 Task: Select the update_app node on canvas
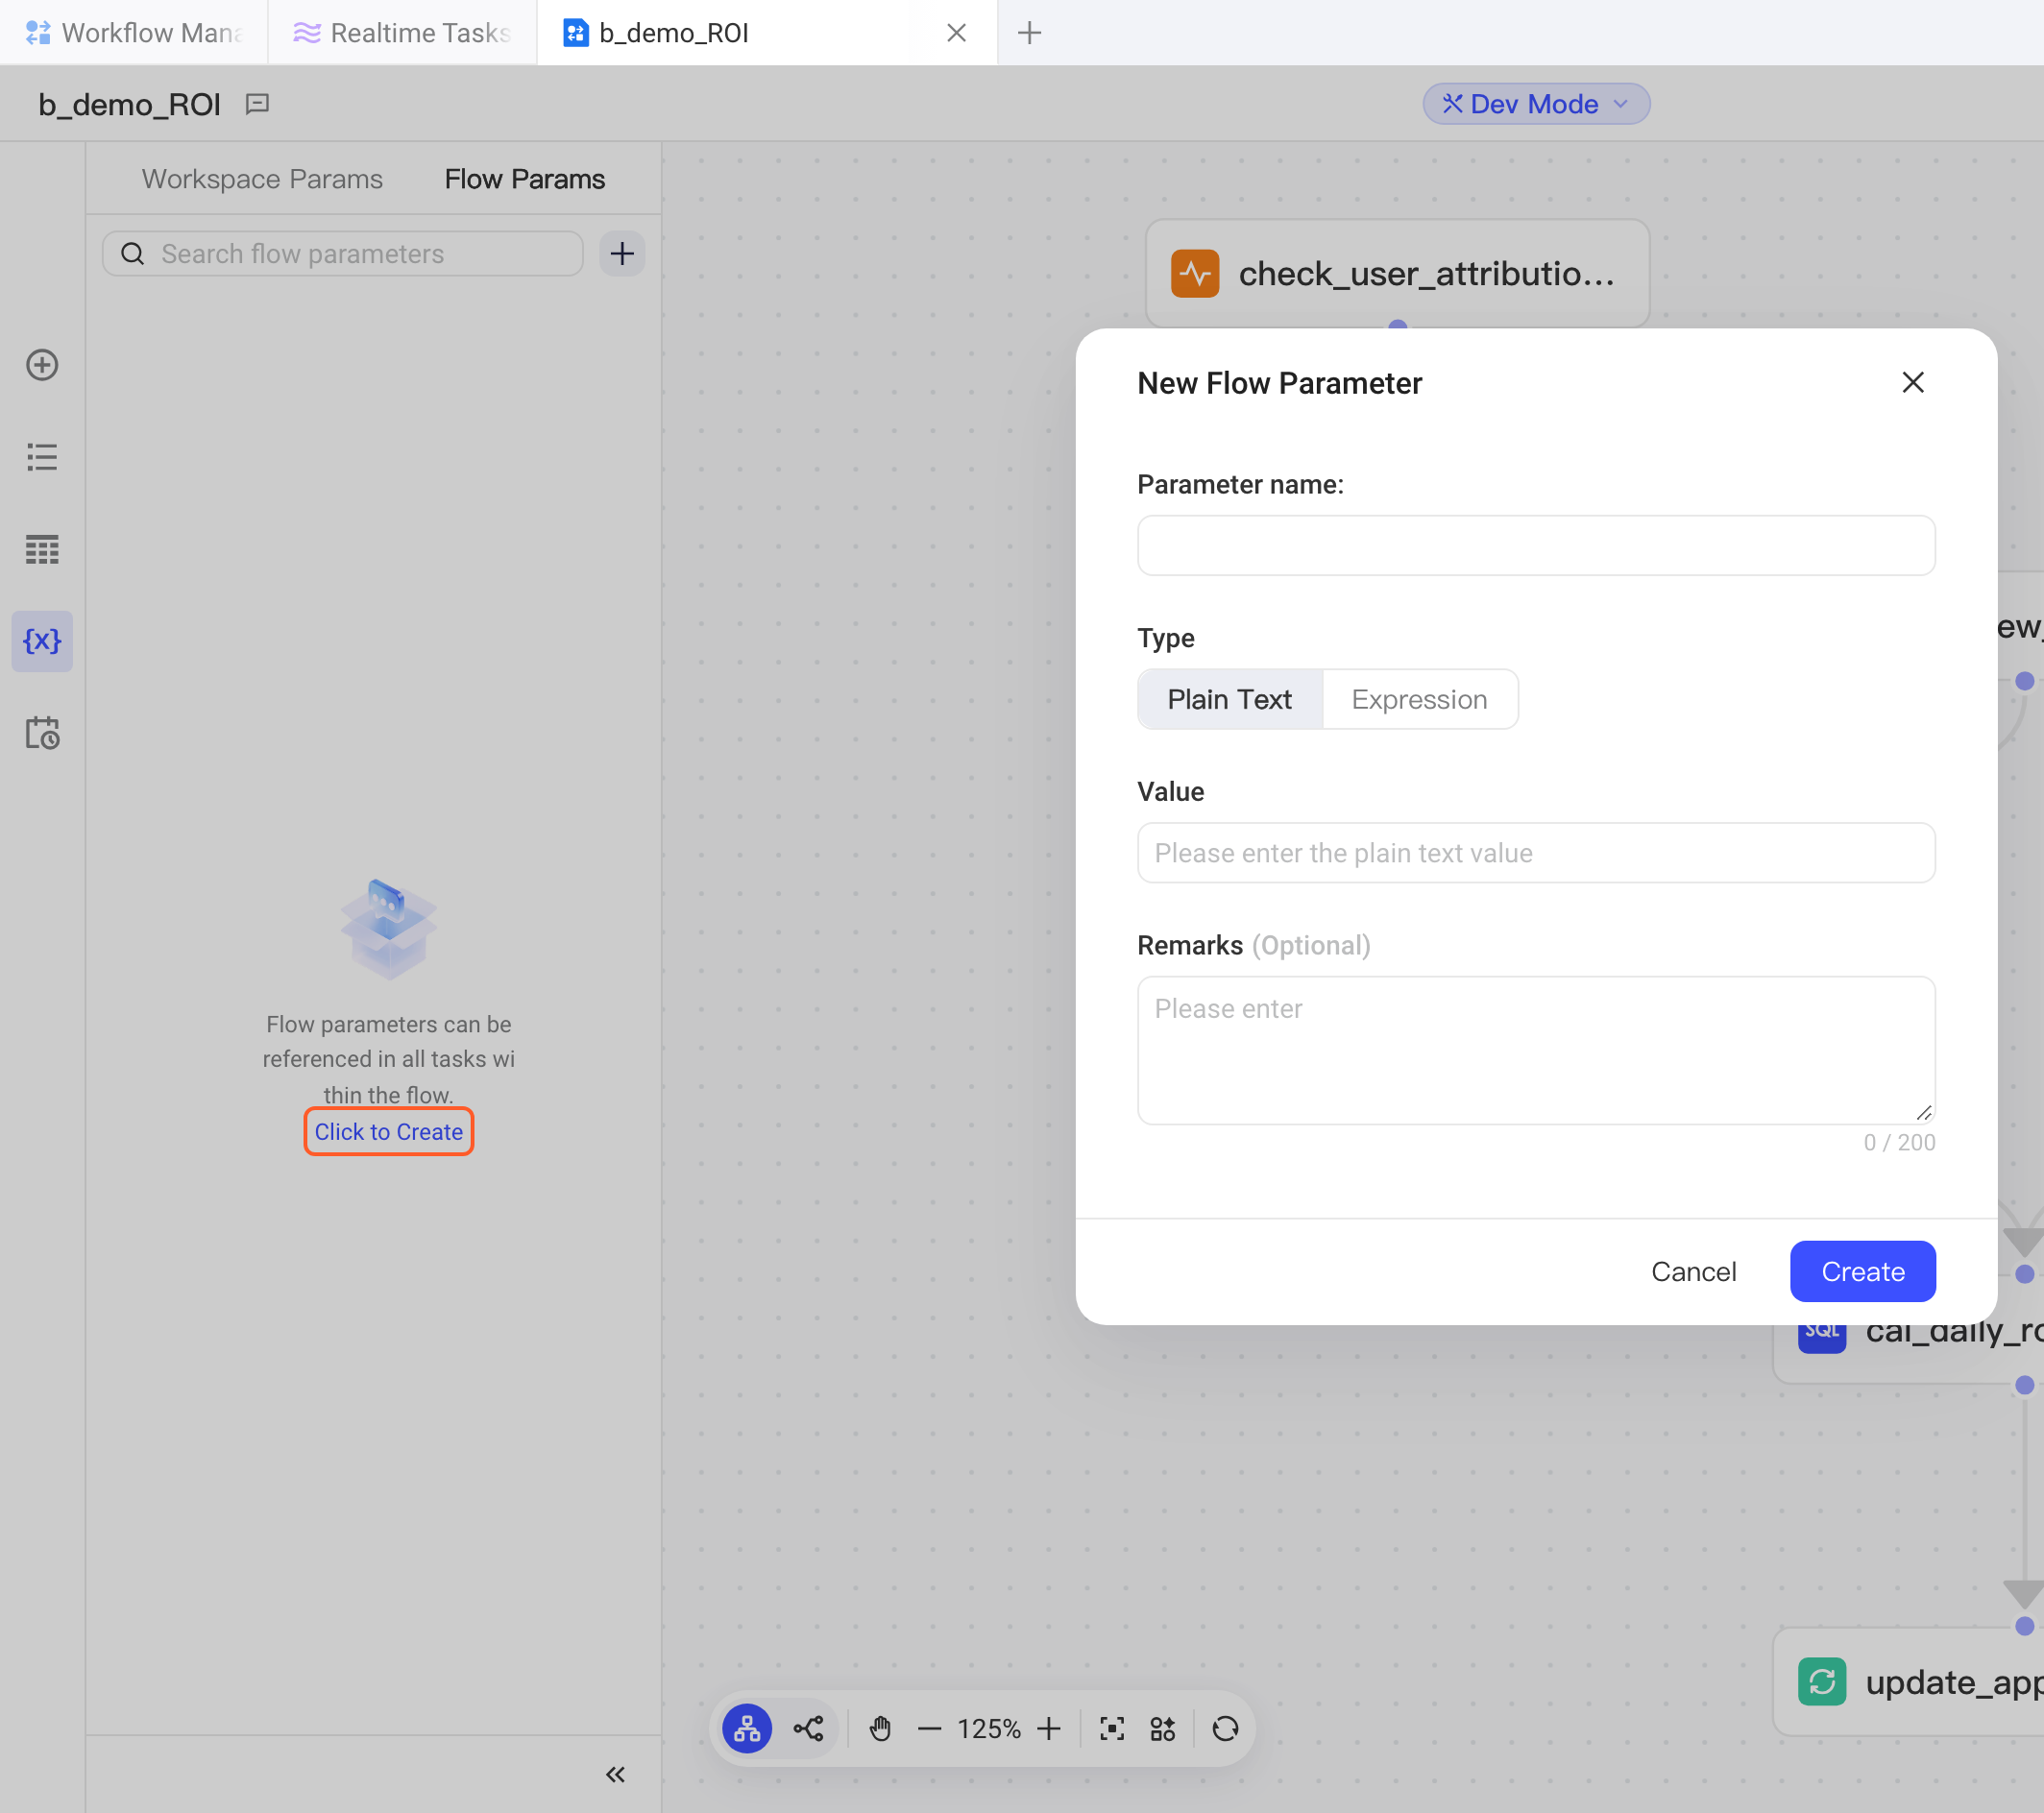coord(1910,1682)
